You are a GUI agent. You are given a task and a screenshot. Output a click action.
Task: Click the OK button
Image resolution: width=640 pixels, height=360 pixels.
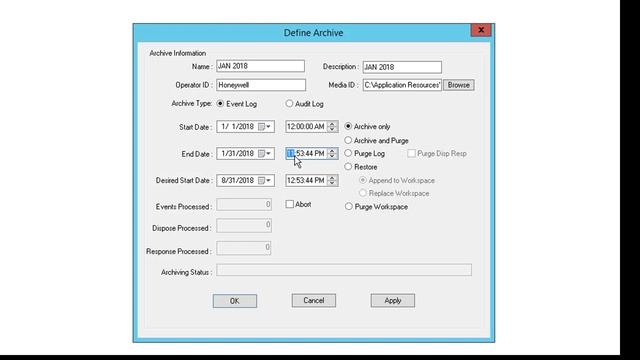235,301
